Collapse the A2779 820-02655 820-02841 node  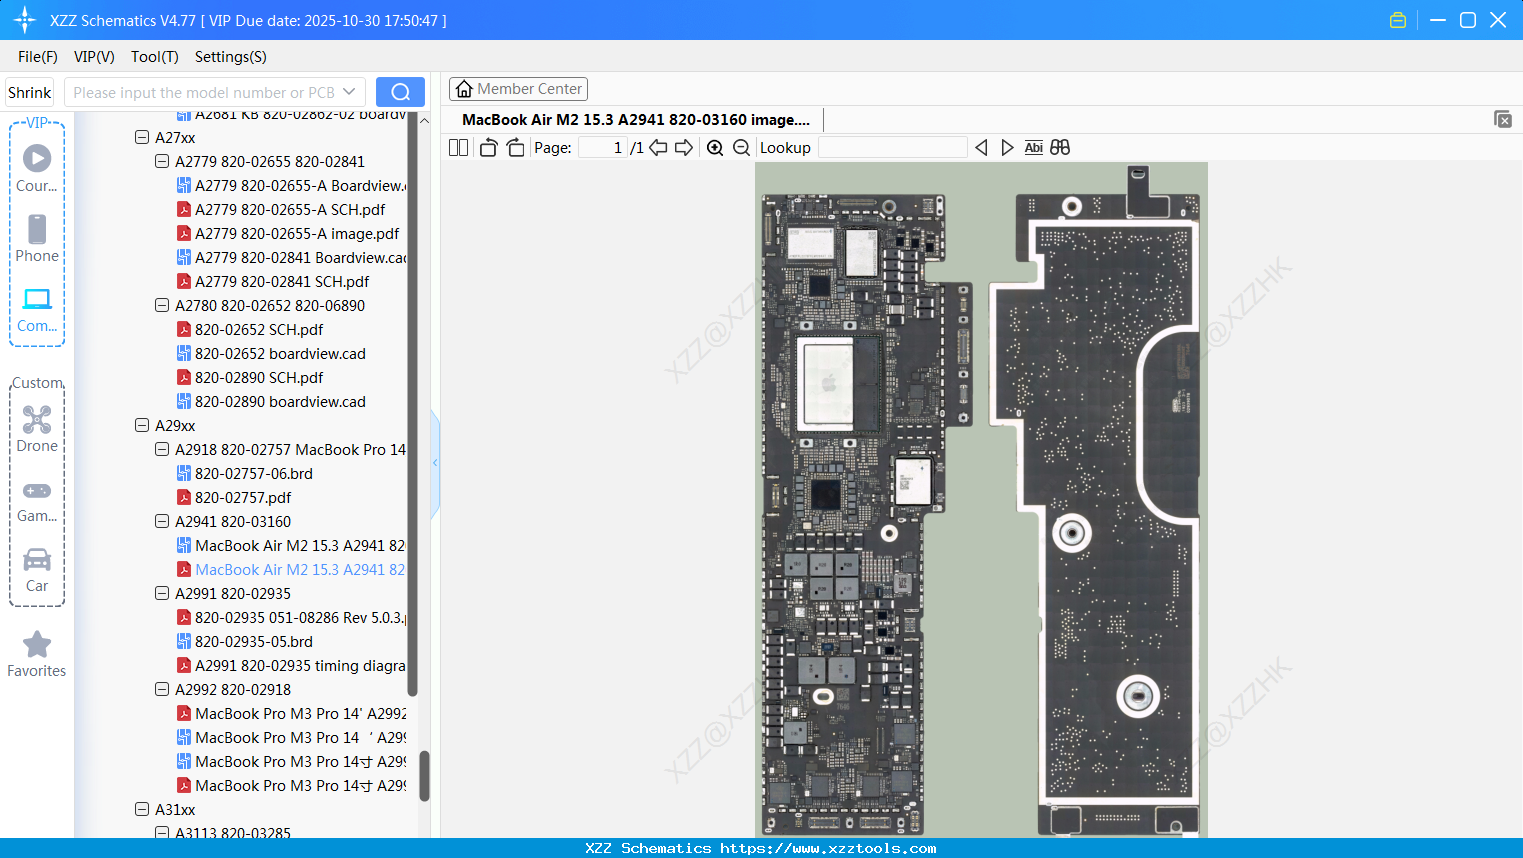(162, 162)
